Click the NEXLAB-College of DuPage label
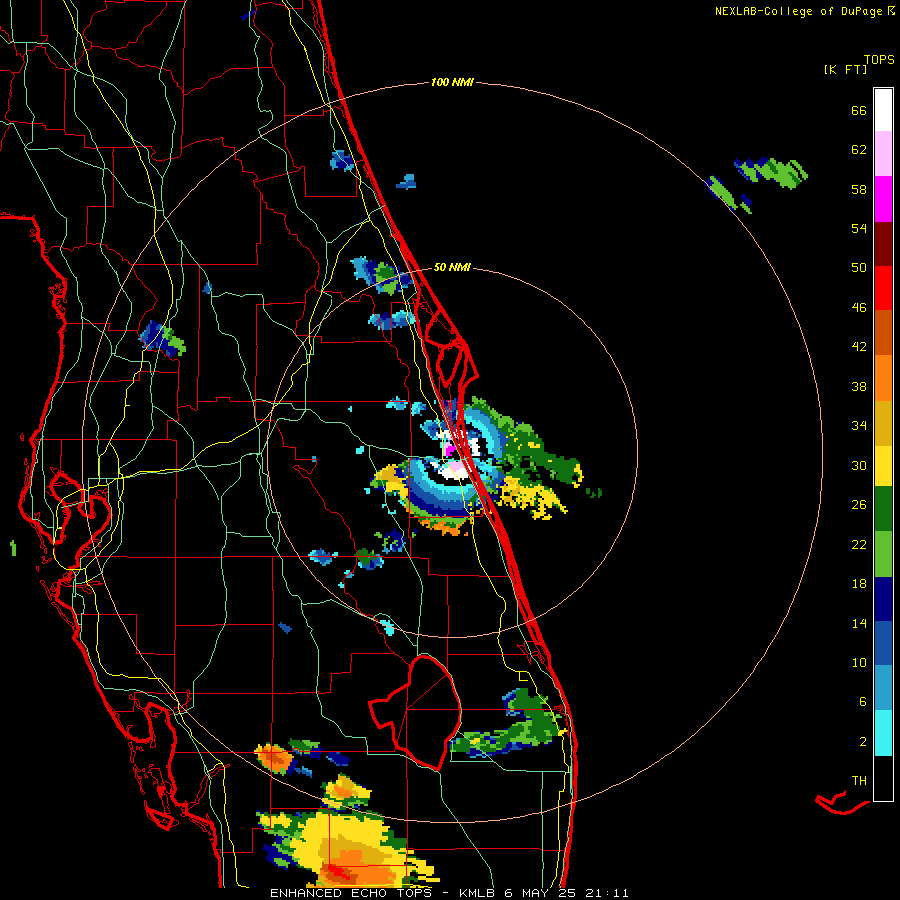 pos(798,11)
